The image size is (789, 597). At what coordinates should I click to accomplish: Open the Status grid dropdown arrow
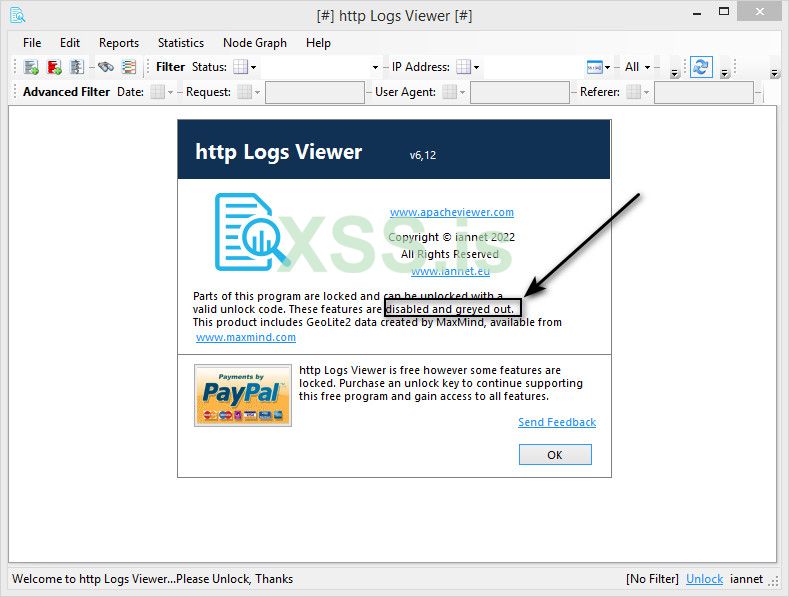point(254,67)
